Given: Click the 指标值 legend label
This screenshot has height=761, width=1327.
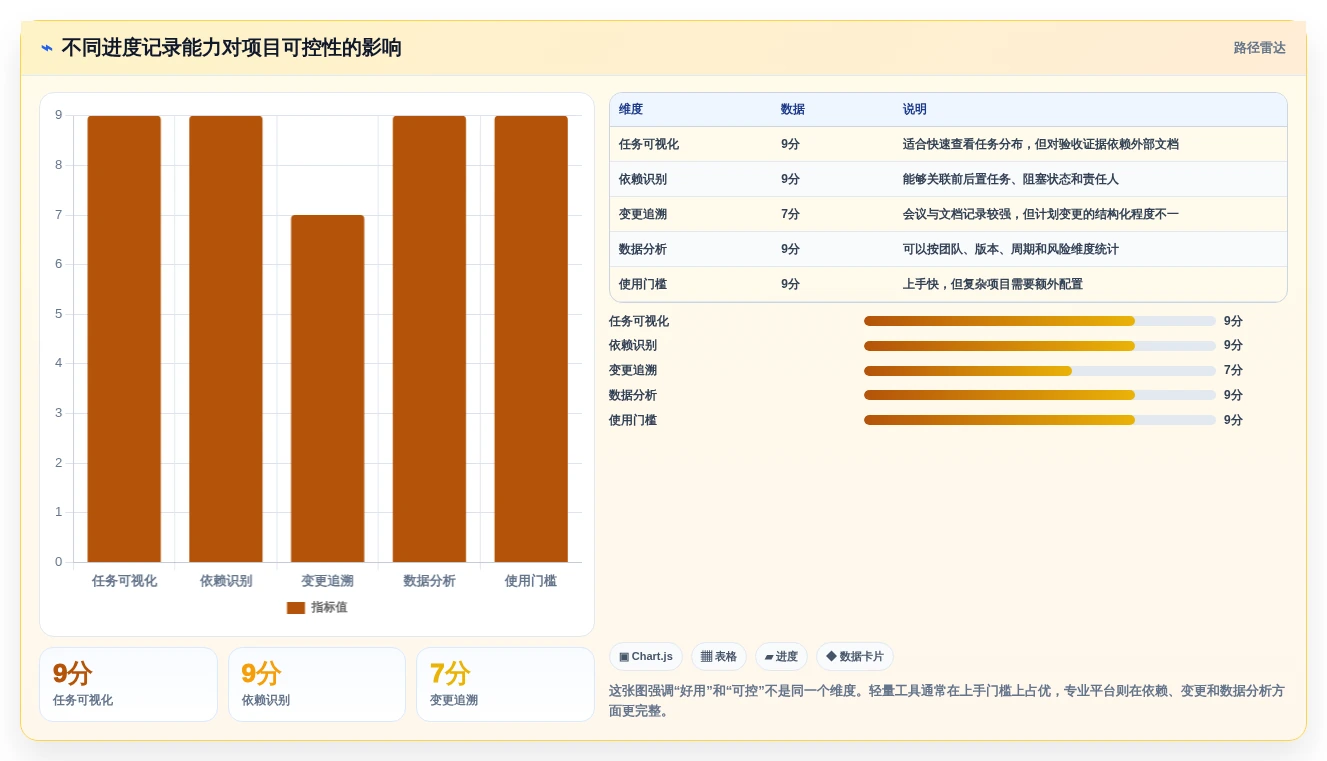Looking at the screenshot, I should [329, 608].
